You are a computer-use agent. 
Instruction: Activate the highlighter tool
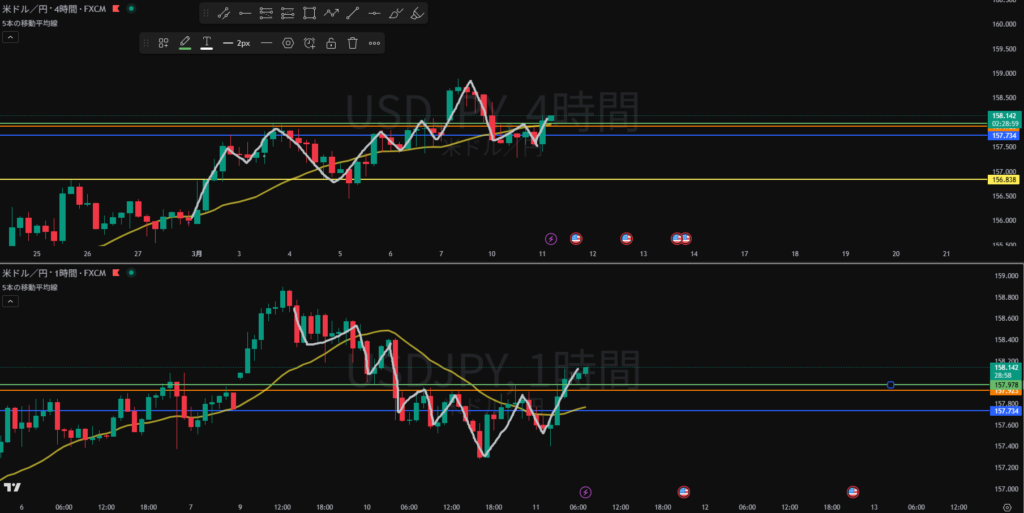[x=419, y=13]
